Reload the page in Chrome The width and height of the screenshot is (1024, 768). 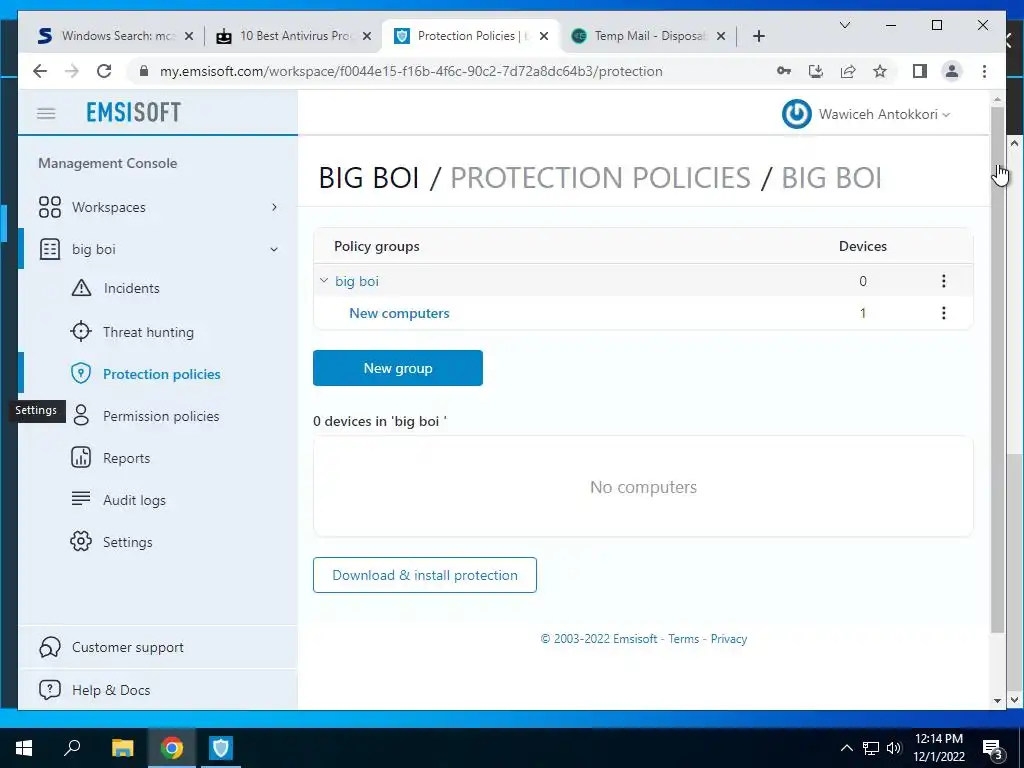(x=104, y=71)
